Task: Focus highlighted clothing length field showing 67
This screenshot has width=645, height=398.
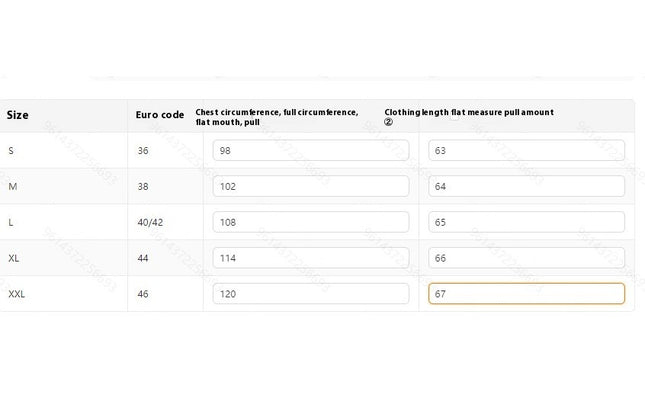Action: point(527,294)
